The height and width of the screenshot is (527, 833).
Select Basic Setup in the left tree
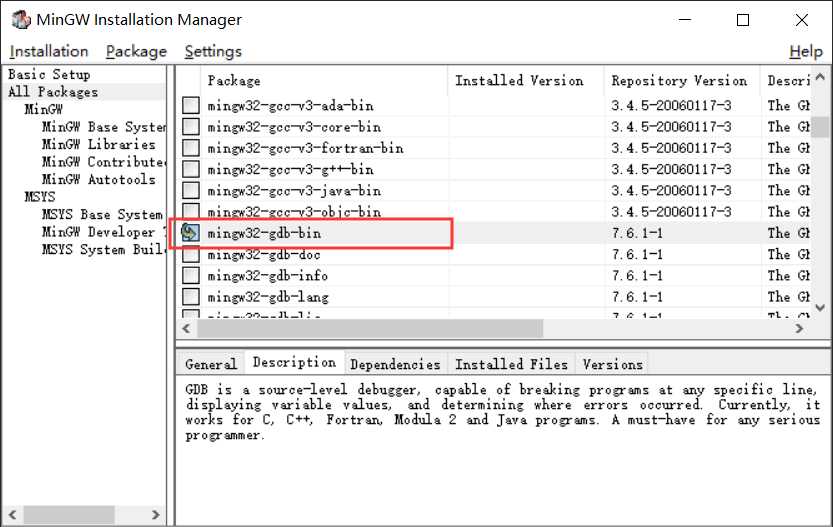[49, 74]
